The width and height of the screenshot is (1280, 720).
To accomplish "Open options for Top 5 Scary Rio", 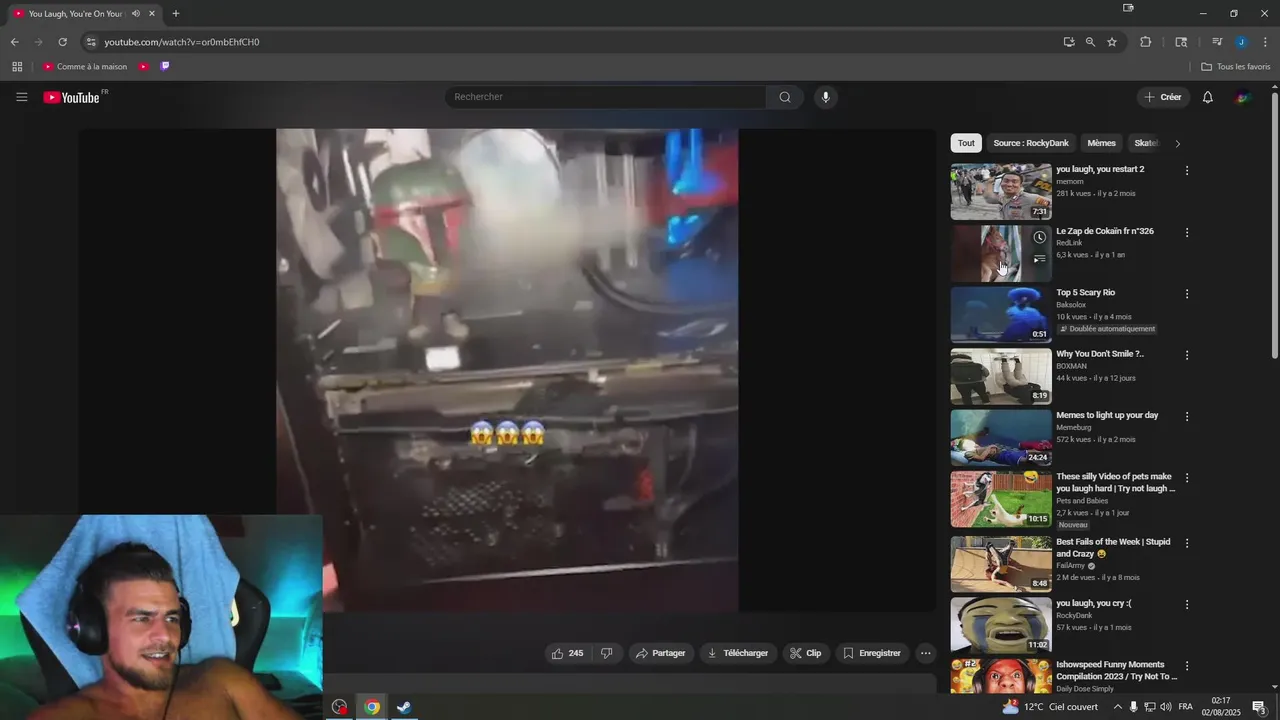I will pyautogui.click(x=1187, y=294).
